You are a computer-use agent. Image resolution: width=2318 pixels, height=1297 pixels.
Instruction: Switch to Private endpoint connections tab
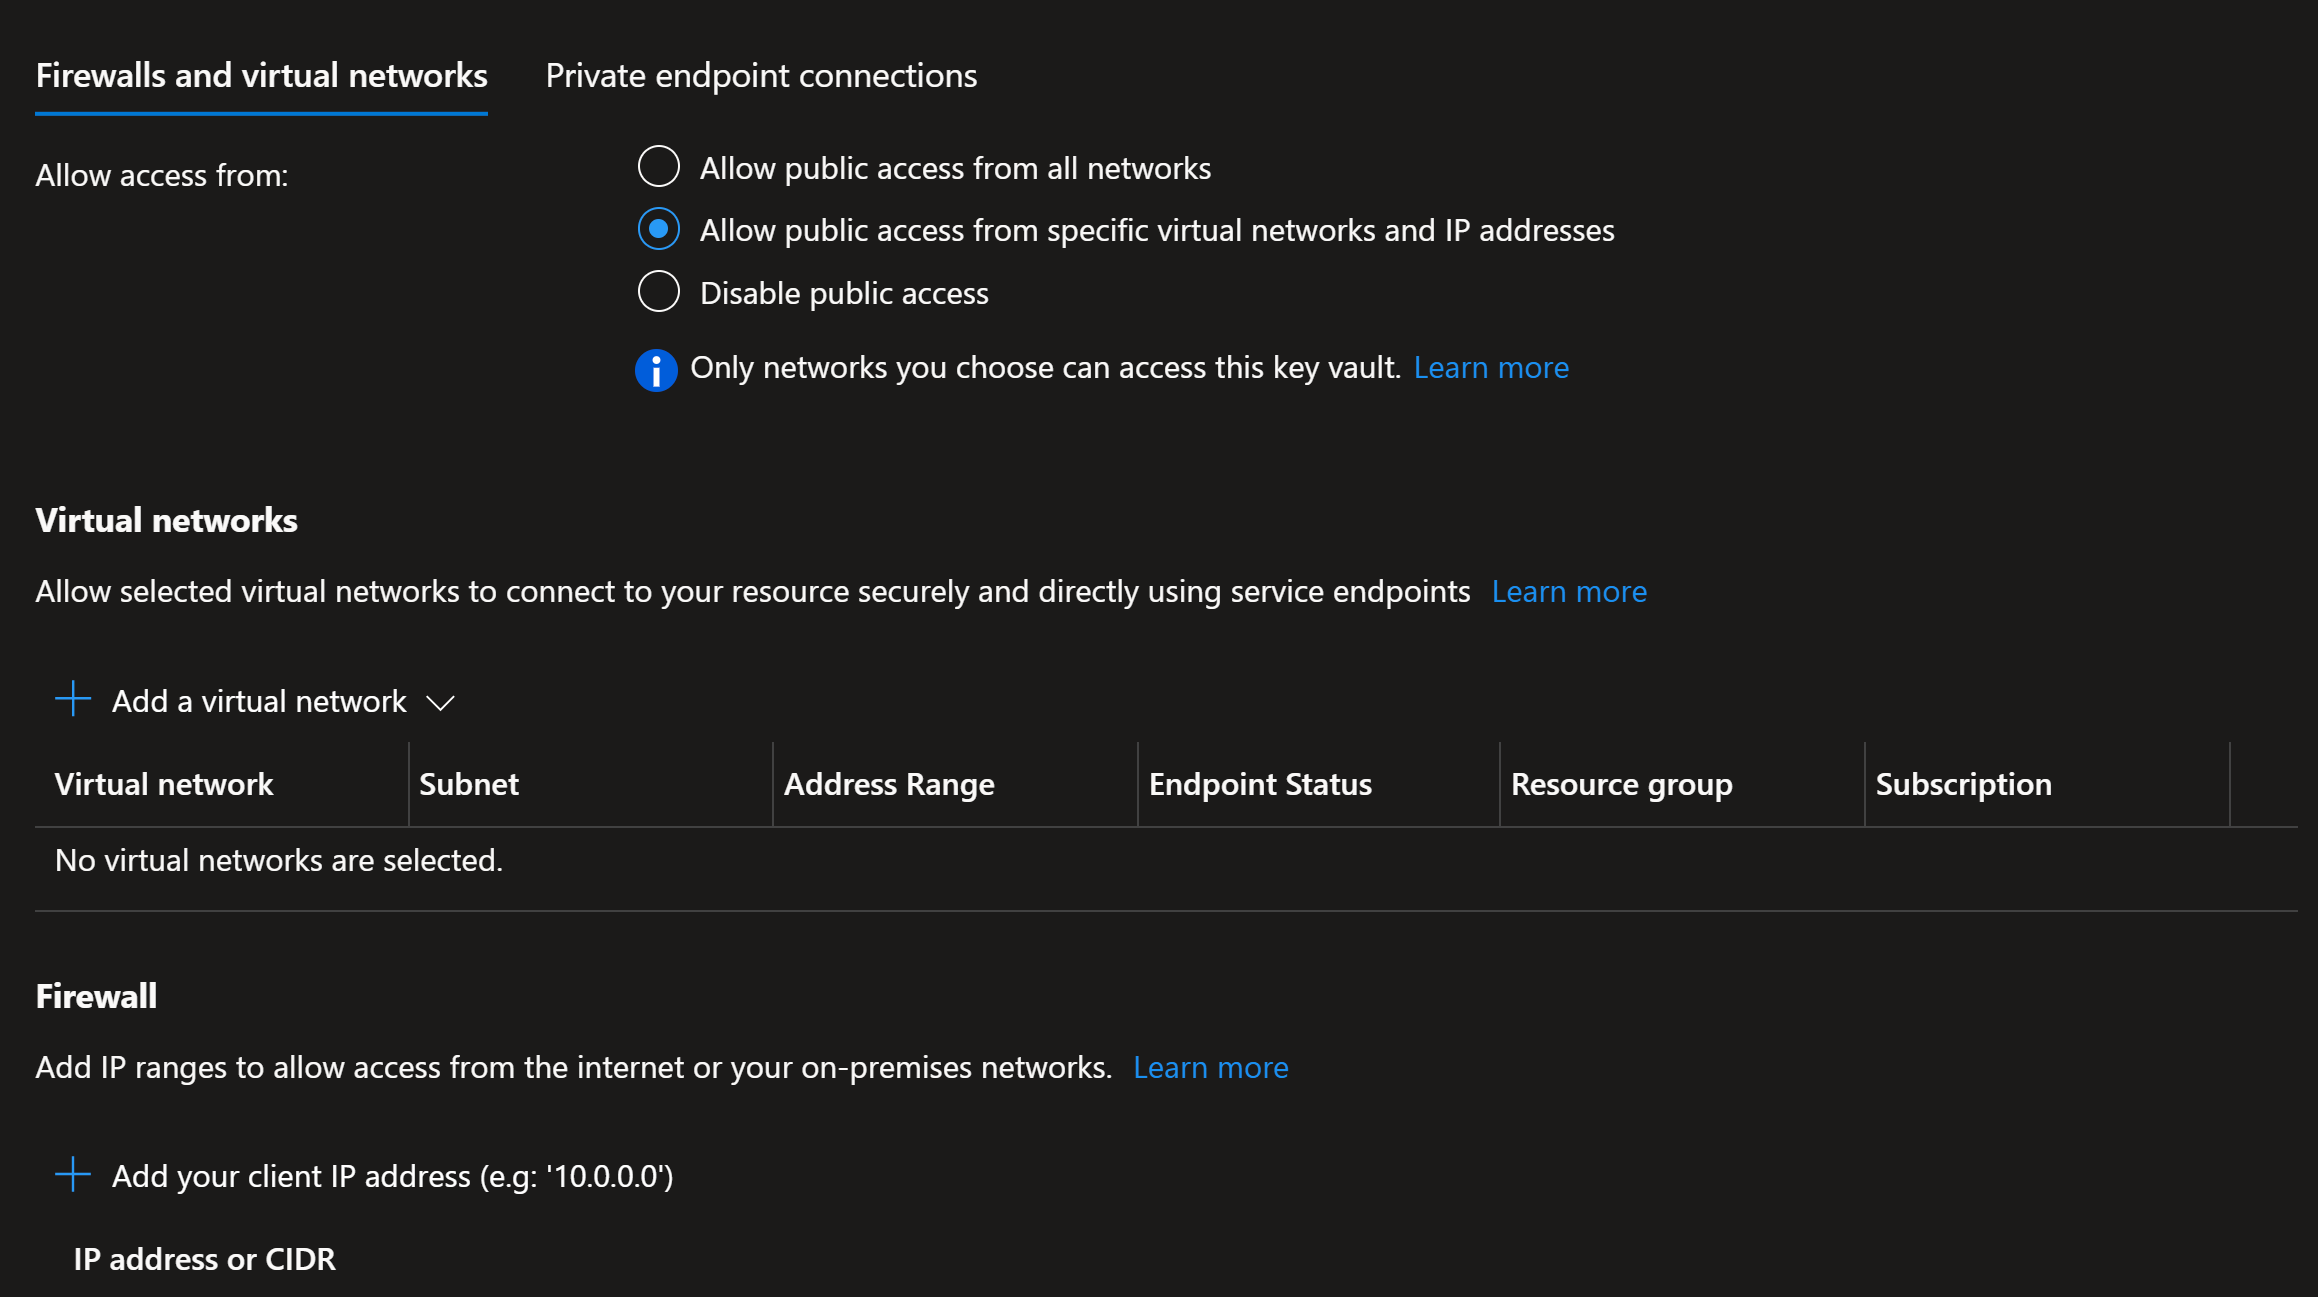[x=761, y=76]
